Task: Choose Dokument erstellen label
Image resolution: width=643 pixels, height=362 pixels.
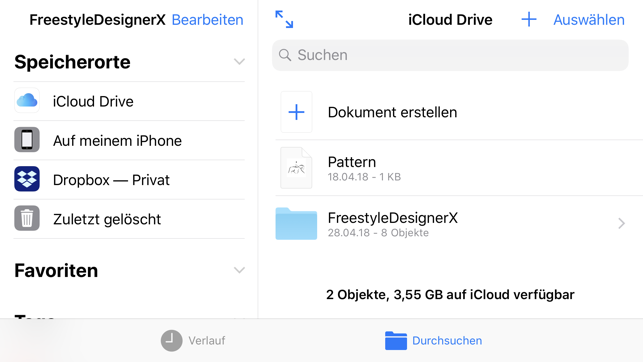Action: coord(392,112)
